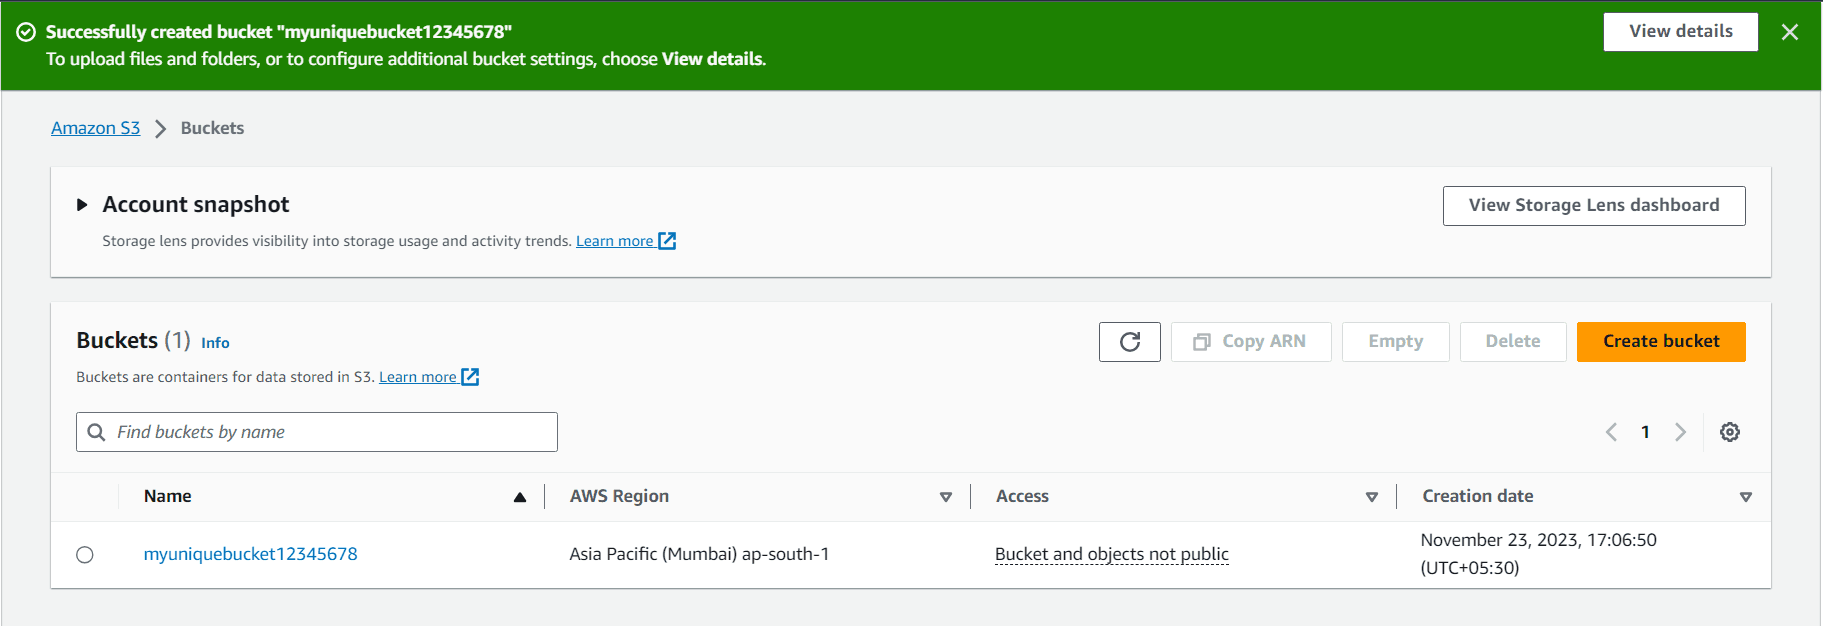Screen dimensions: 1823x626
Task: Click Bucket and objects not public
Action: 1112,554
